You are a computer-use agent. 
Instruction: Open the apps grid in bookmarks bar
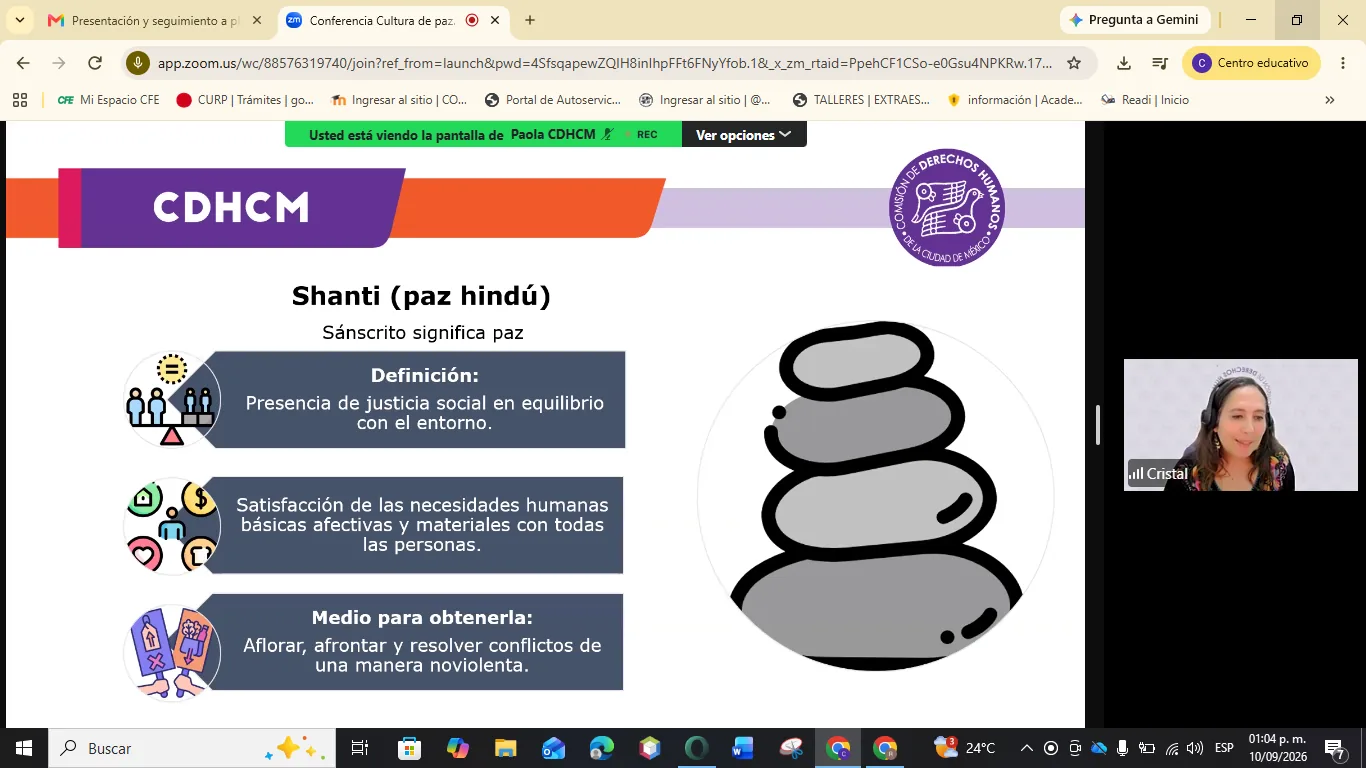19,100
